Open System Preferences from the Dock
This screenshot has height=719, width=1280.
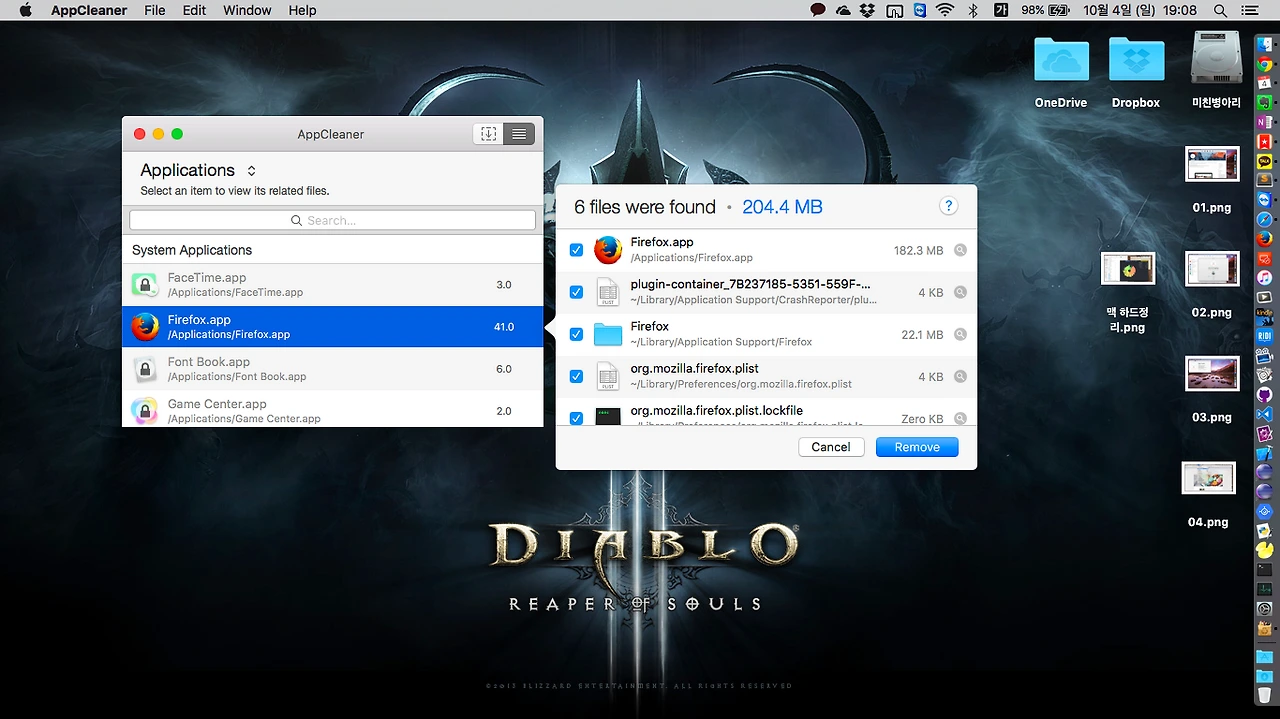pyautogui.click(x=1264, y=608)
